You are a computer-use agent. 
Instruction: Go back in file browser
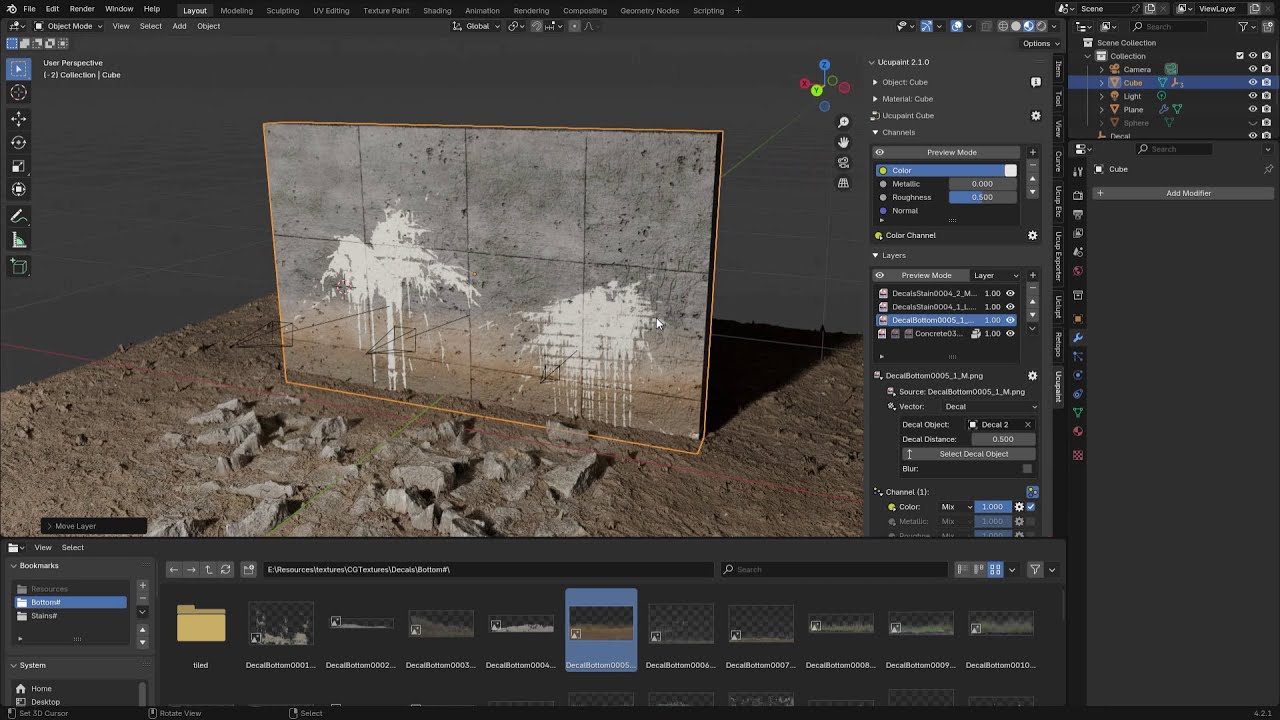point(174,570)
